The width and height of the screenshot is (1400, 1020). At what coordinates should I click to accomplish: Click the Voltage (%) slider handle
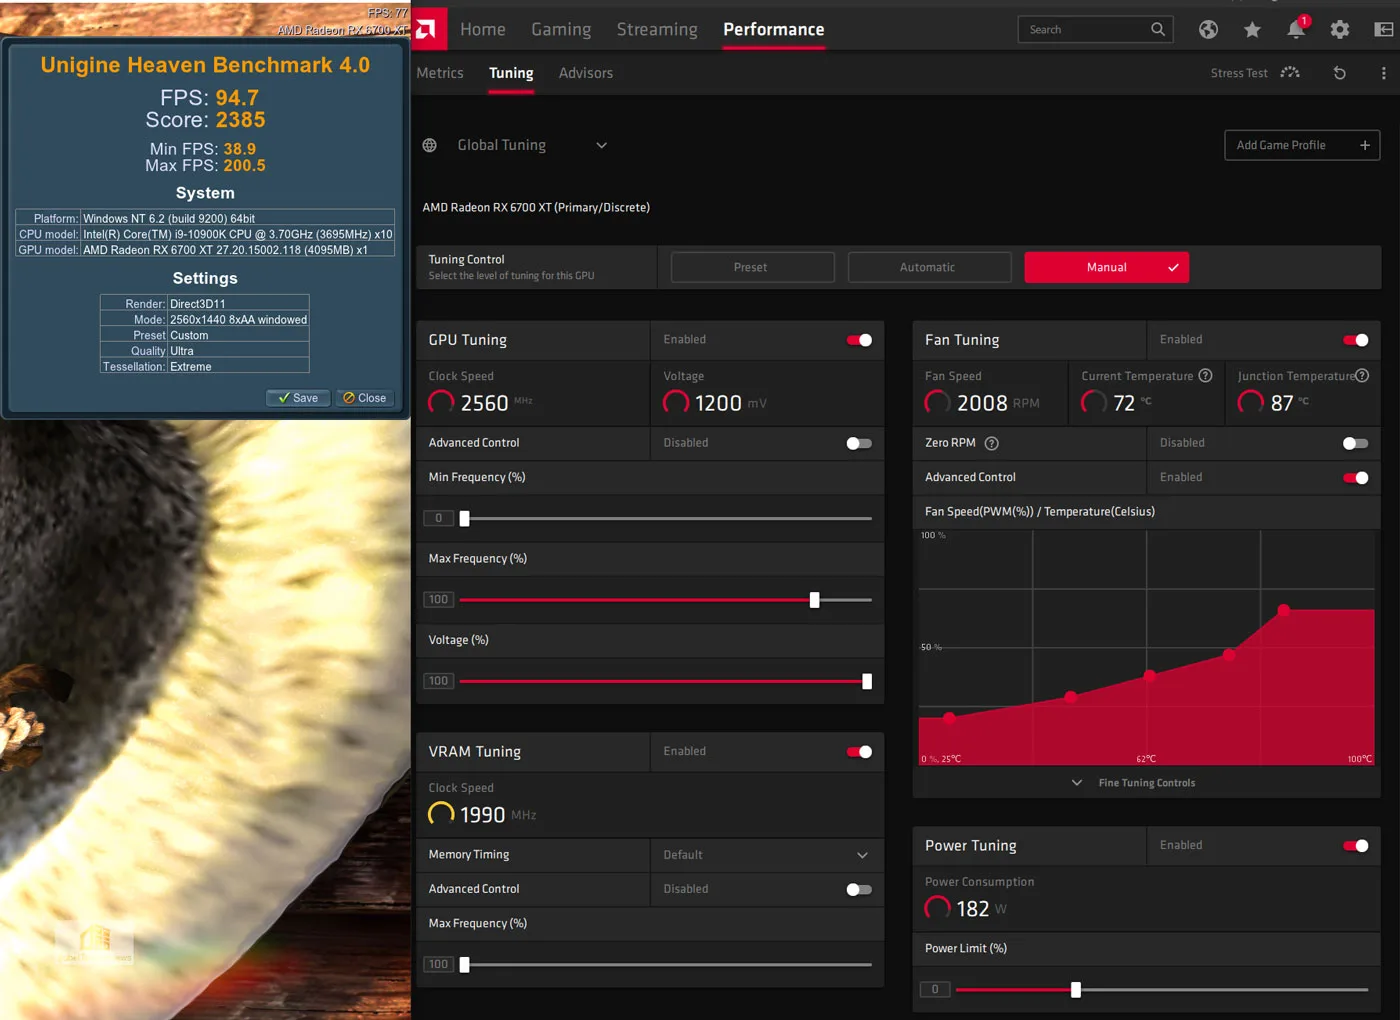[867, 681]
